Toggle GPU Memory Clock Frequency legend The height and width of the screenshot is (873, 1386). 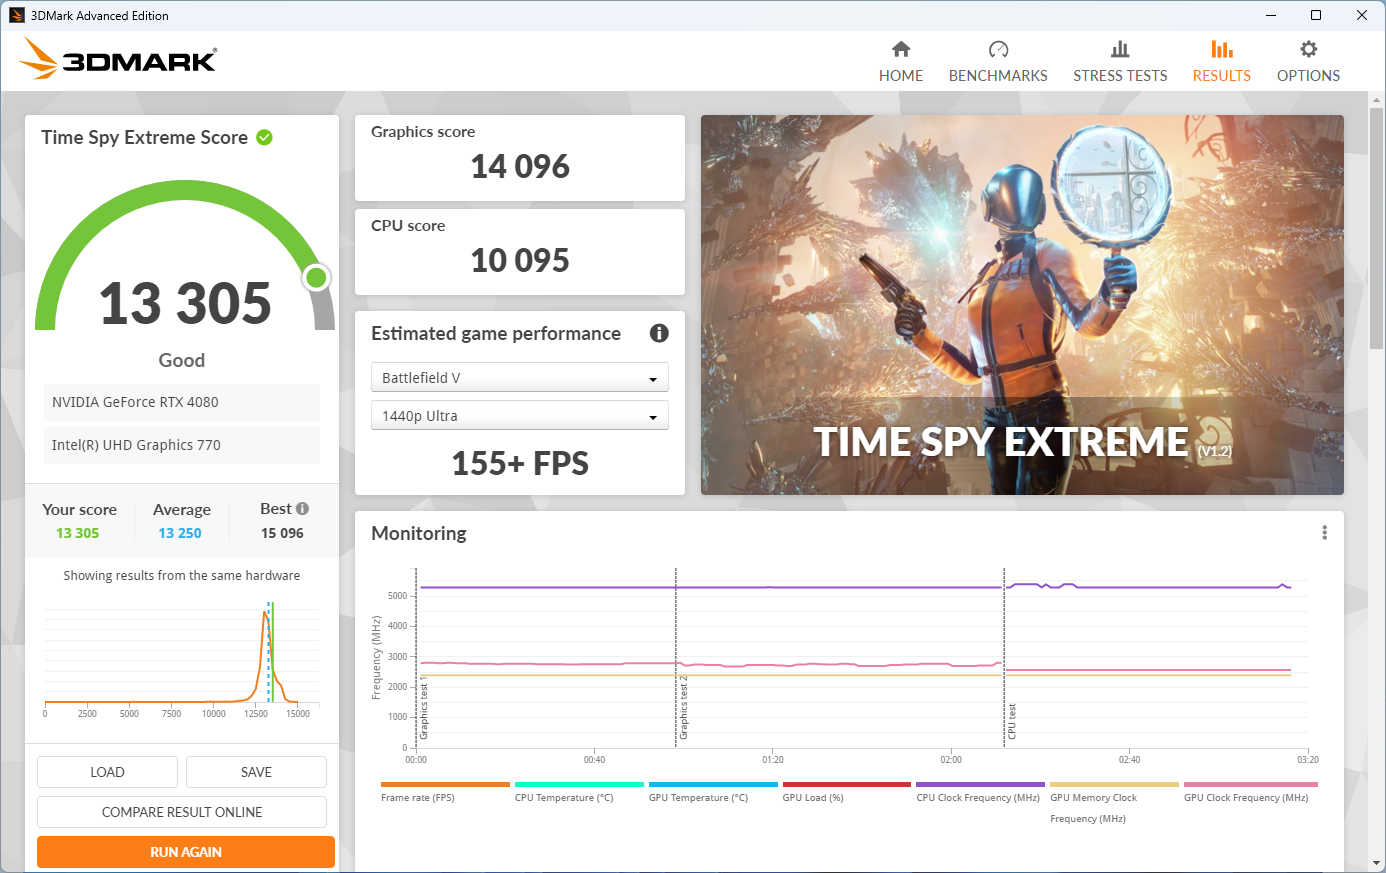[x=1093, y=808]
